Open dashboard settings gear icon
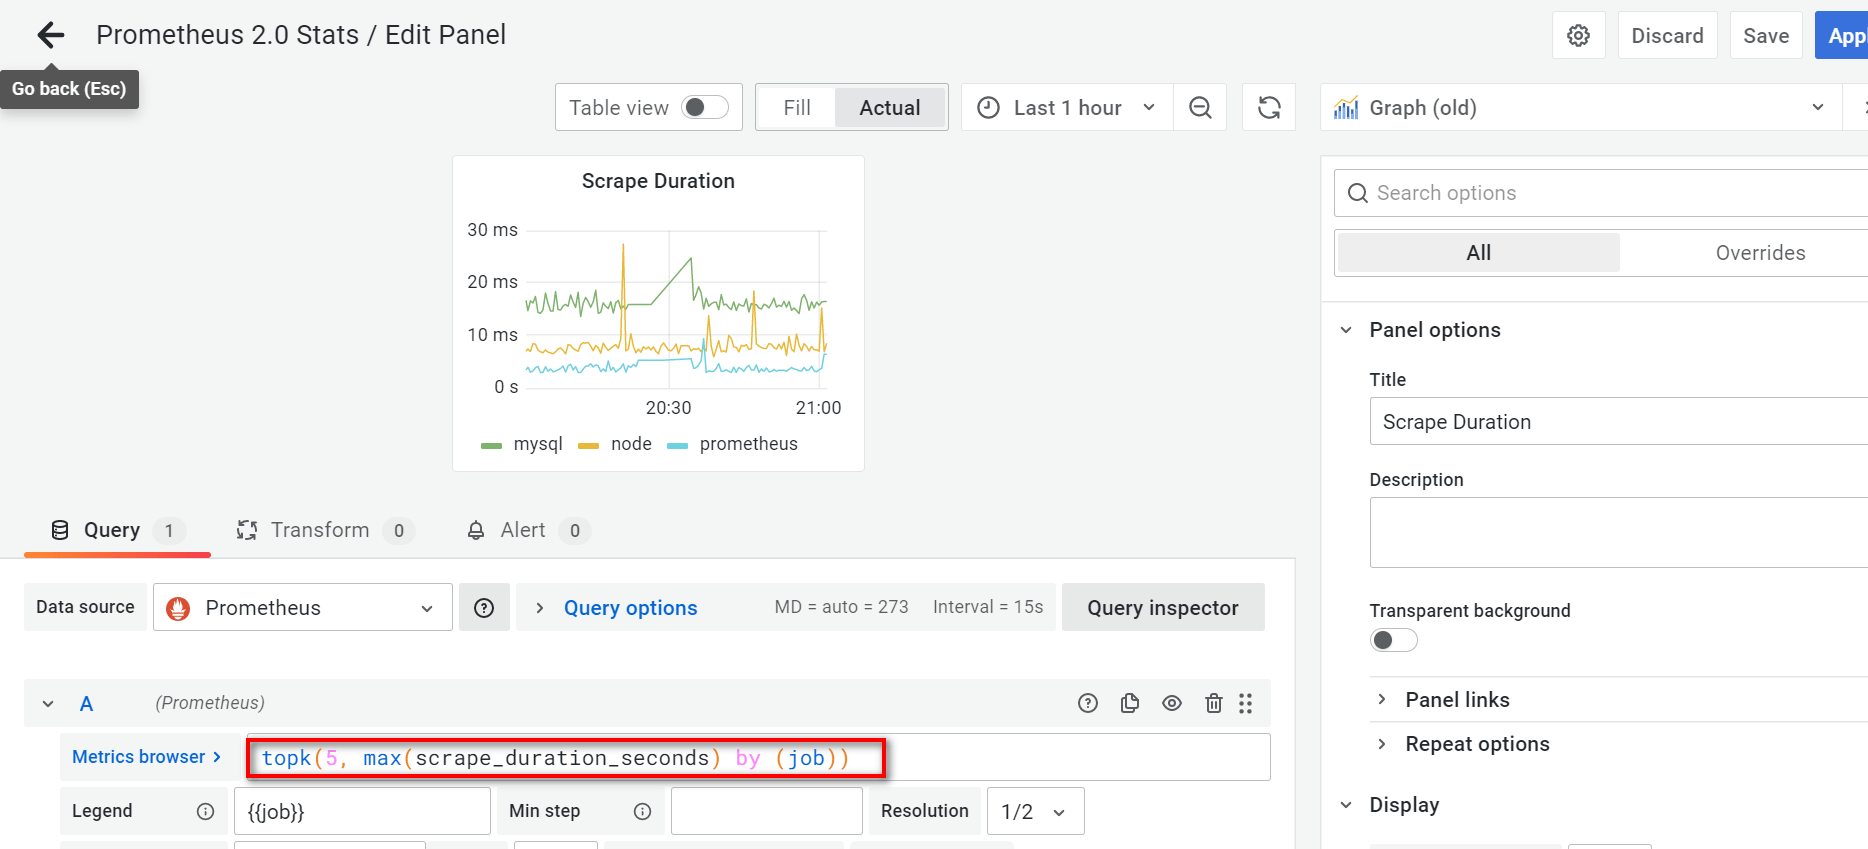Screen dimensions: 1868x849 pyautogui.click(x=1578, y=35)
